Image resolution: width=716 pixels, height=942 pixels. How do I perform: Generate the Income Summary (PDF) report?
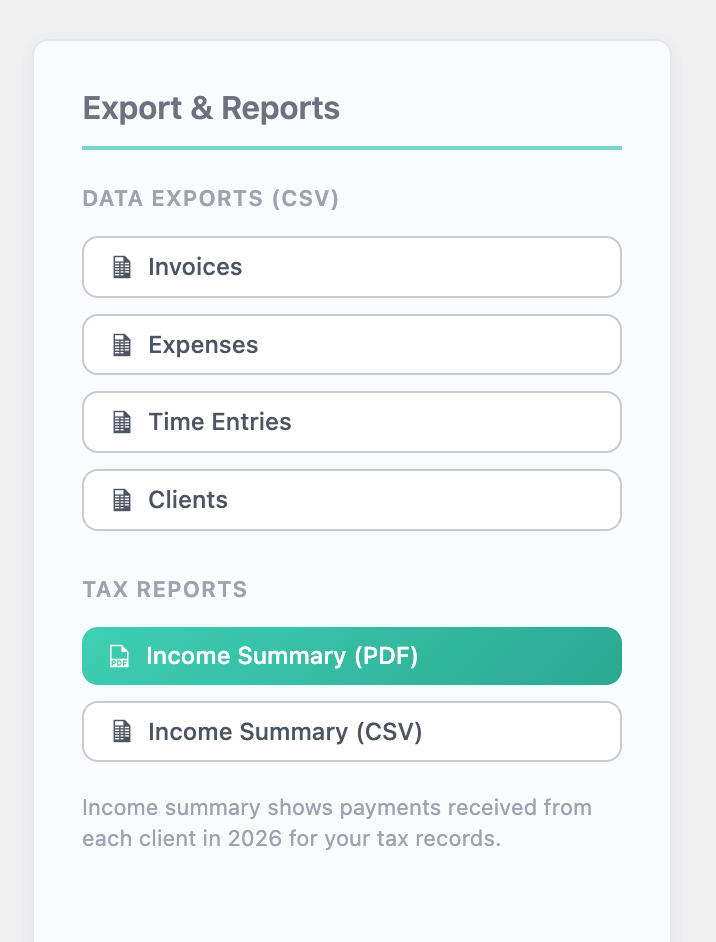[x=351, y=656]
